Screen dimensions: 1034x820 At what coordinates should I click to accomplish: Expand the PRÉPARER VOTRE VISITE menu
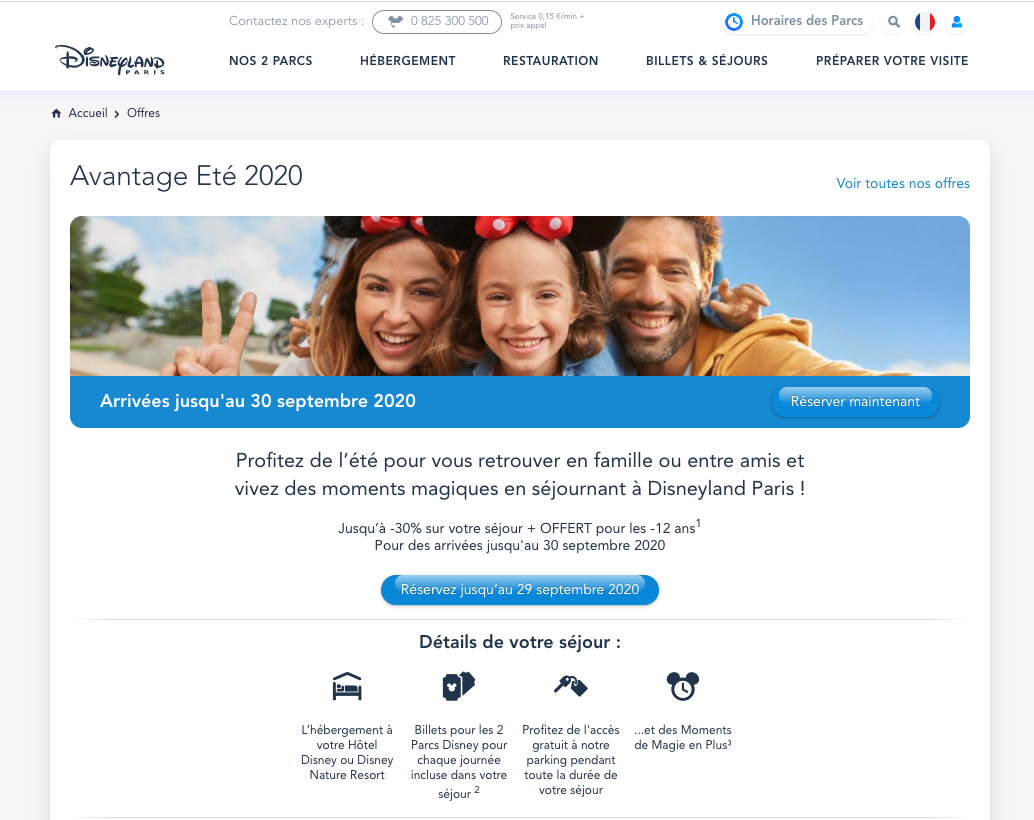click(892, 61)
